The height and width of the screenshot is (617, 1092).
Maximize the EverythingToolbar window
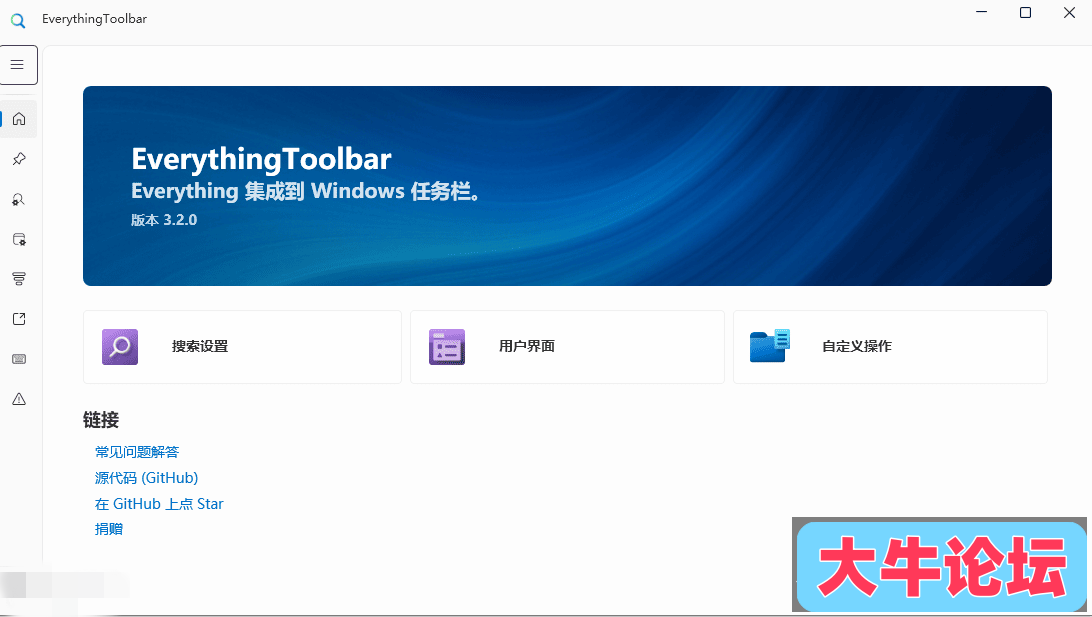1025,13
